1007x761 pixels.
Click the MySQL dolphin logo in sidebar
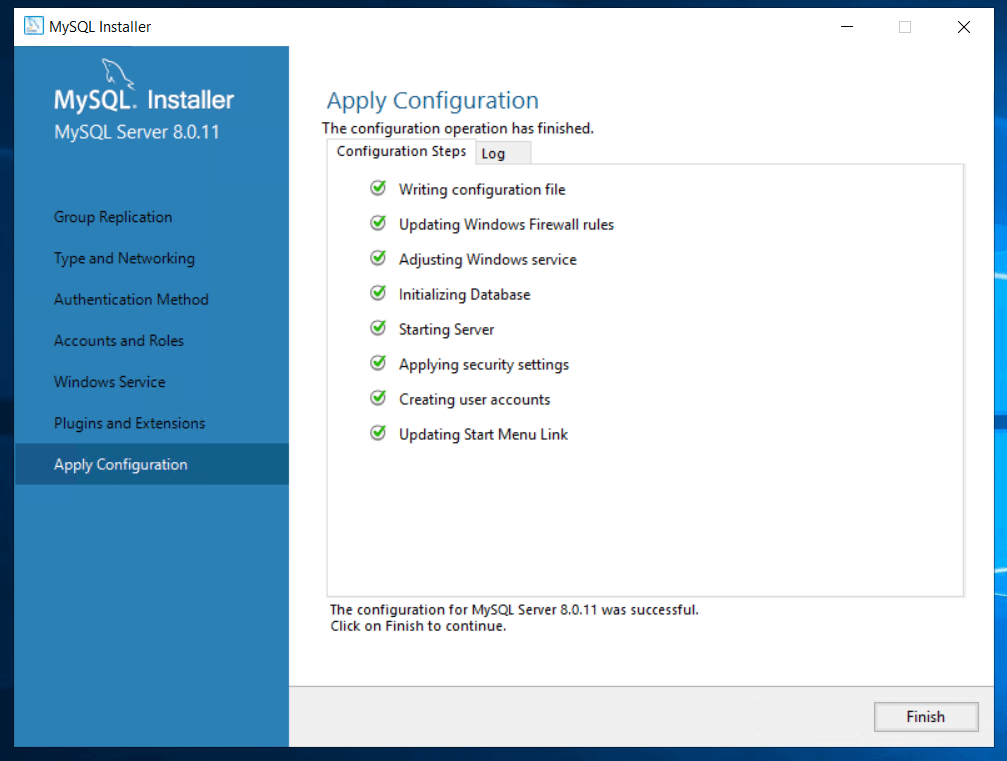117,74
